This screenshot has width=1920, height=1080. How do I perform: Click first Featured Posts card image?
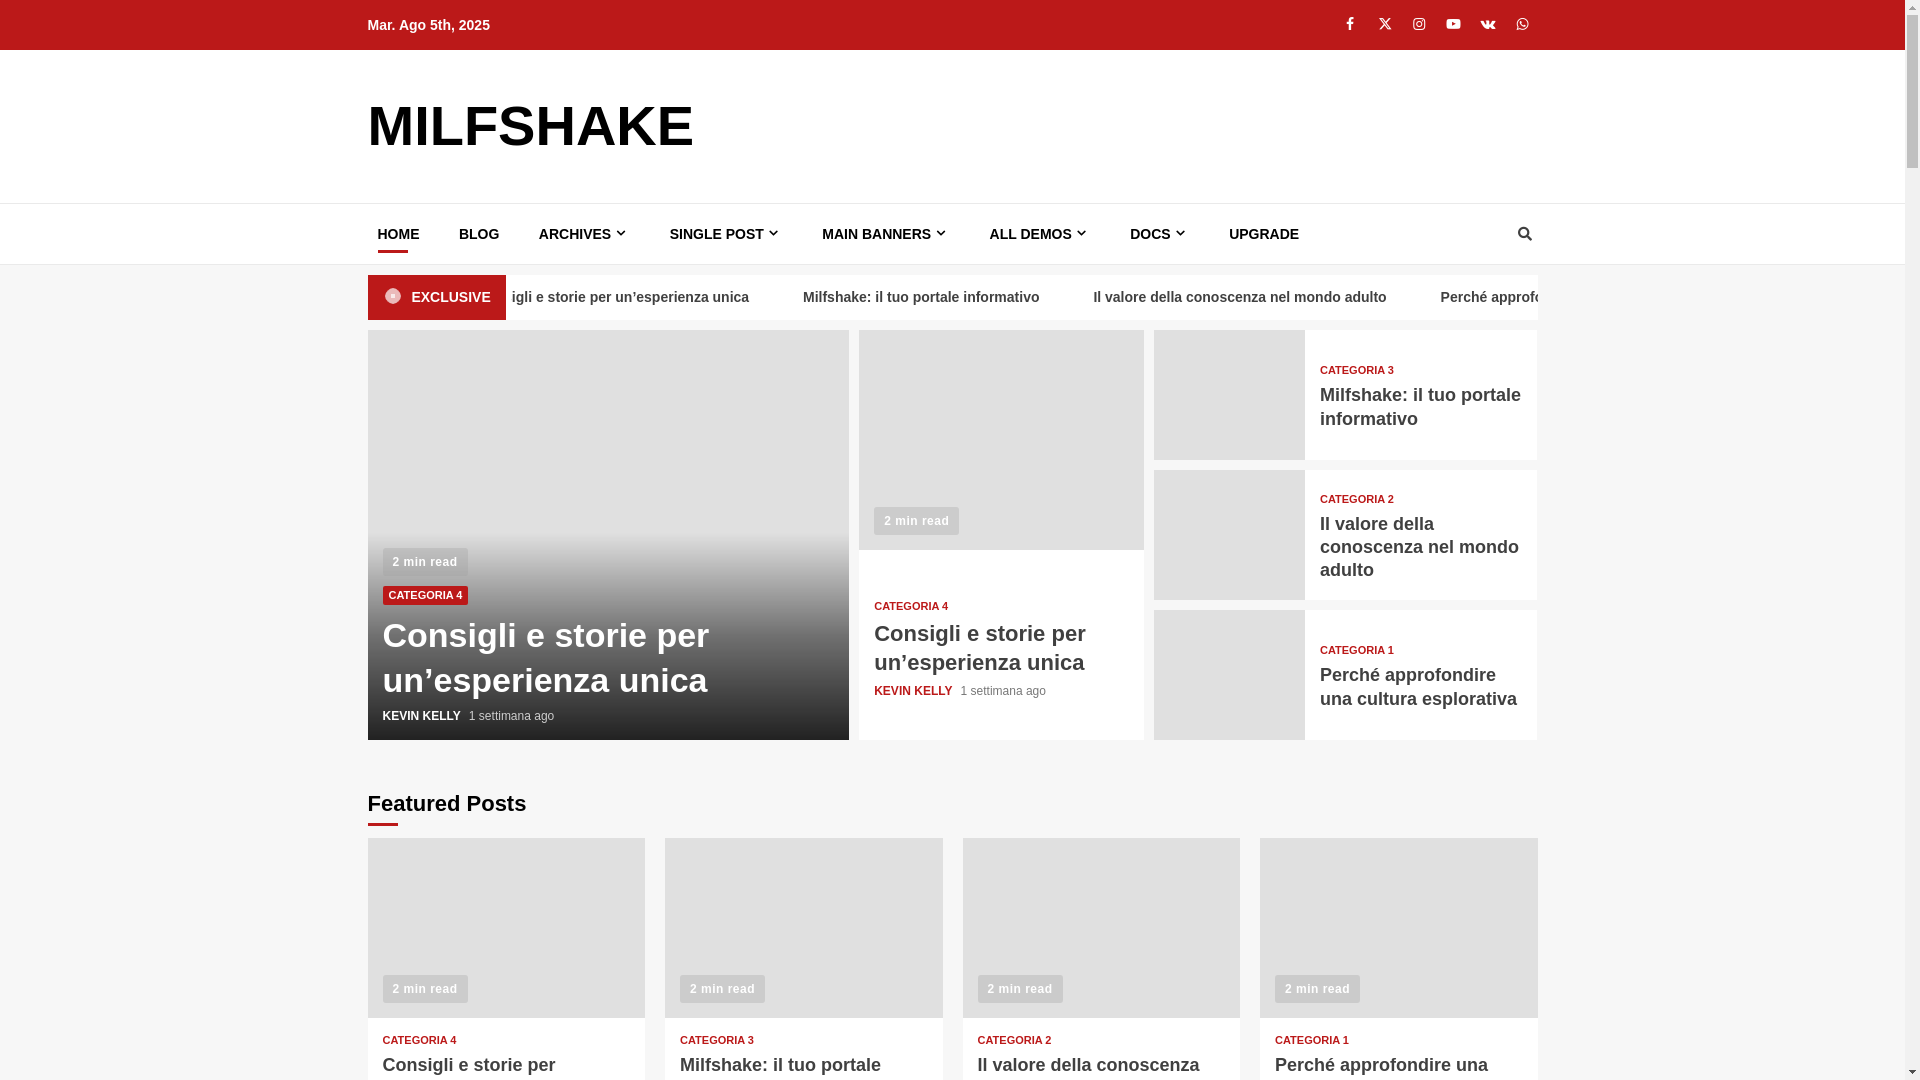(x=506, y=928)
